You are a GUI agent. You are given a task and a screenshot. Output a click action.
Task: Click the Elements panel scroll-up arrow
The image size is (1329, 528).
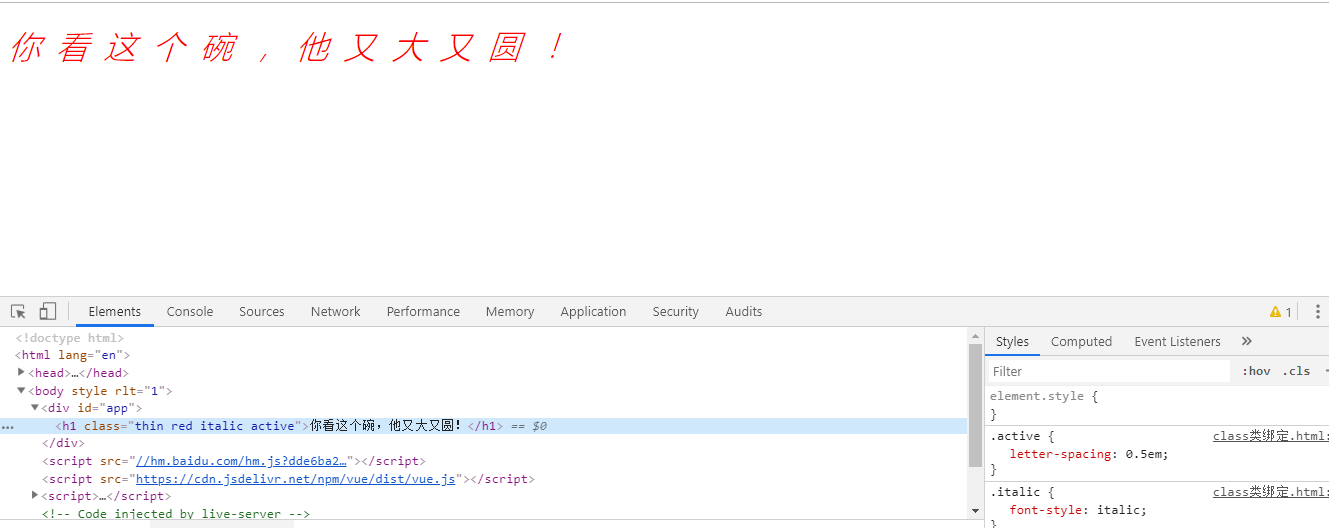[975, 334]
